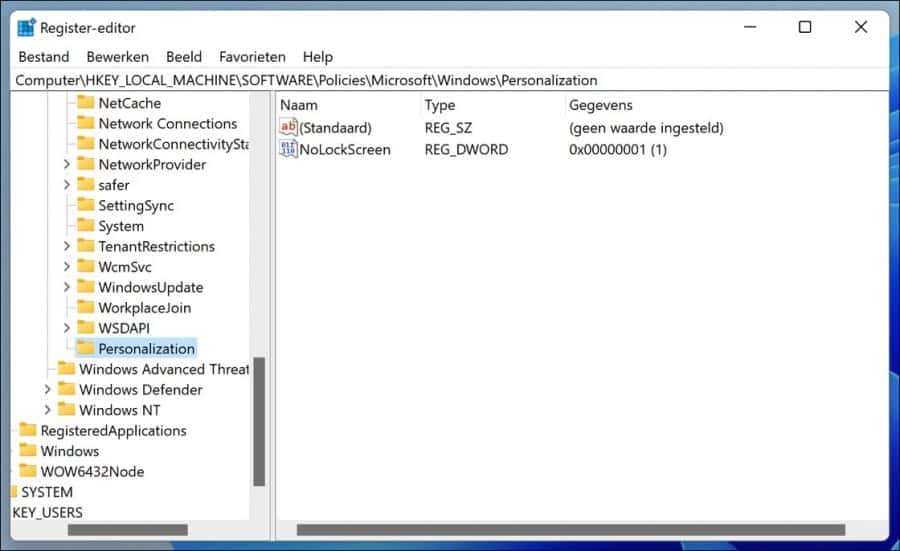This screenshot has height=551, width=900.
Task: Select the NetCache folder icon
Action: (86, 102)
